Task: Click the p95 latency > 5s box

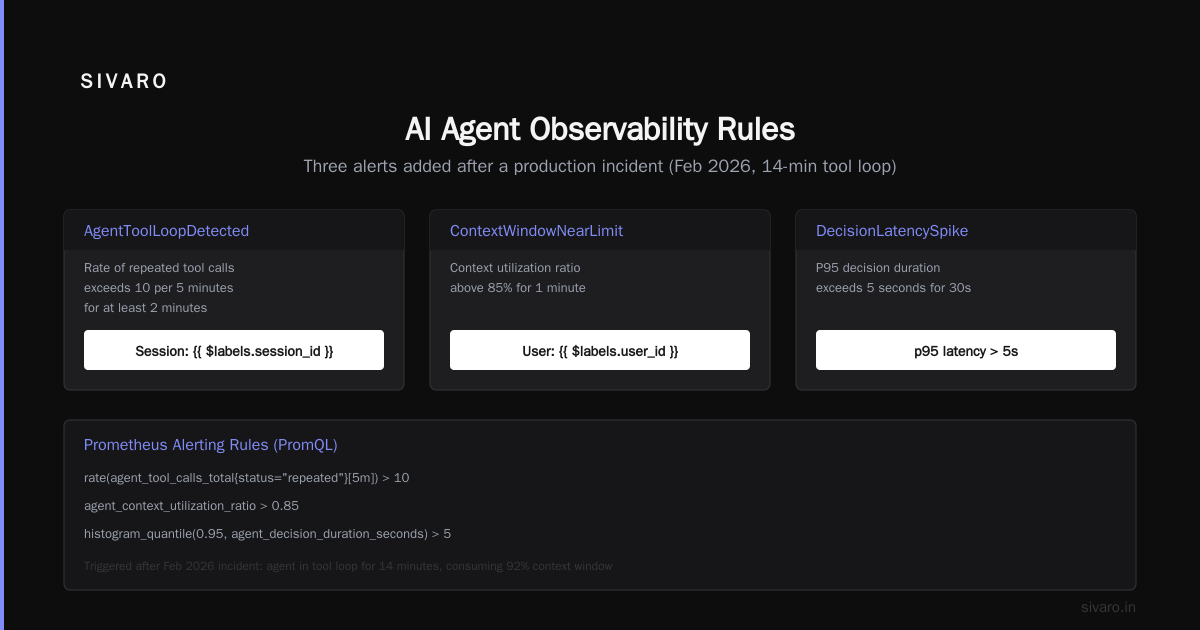Action: click(x=966, y=351)
